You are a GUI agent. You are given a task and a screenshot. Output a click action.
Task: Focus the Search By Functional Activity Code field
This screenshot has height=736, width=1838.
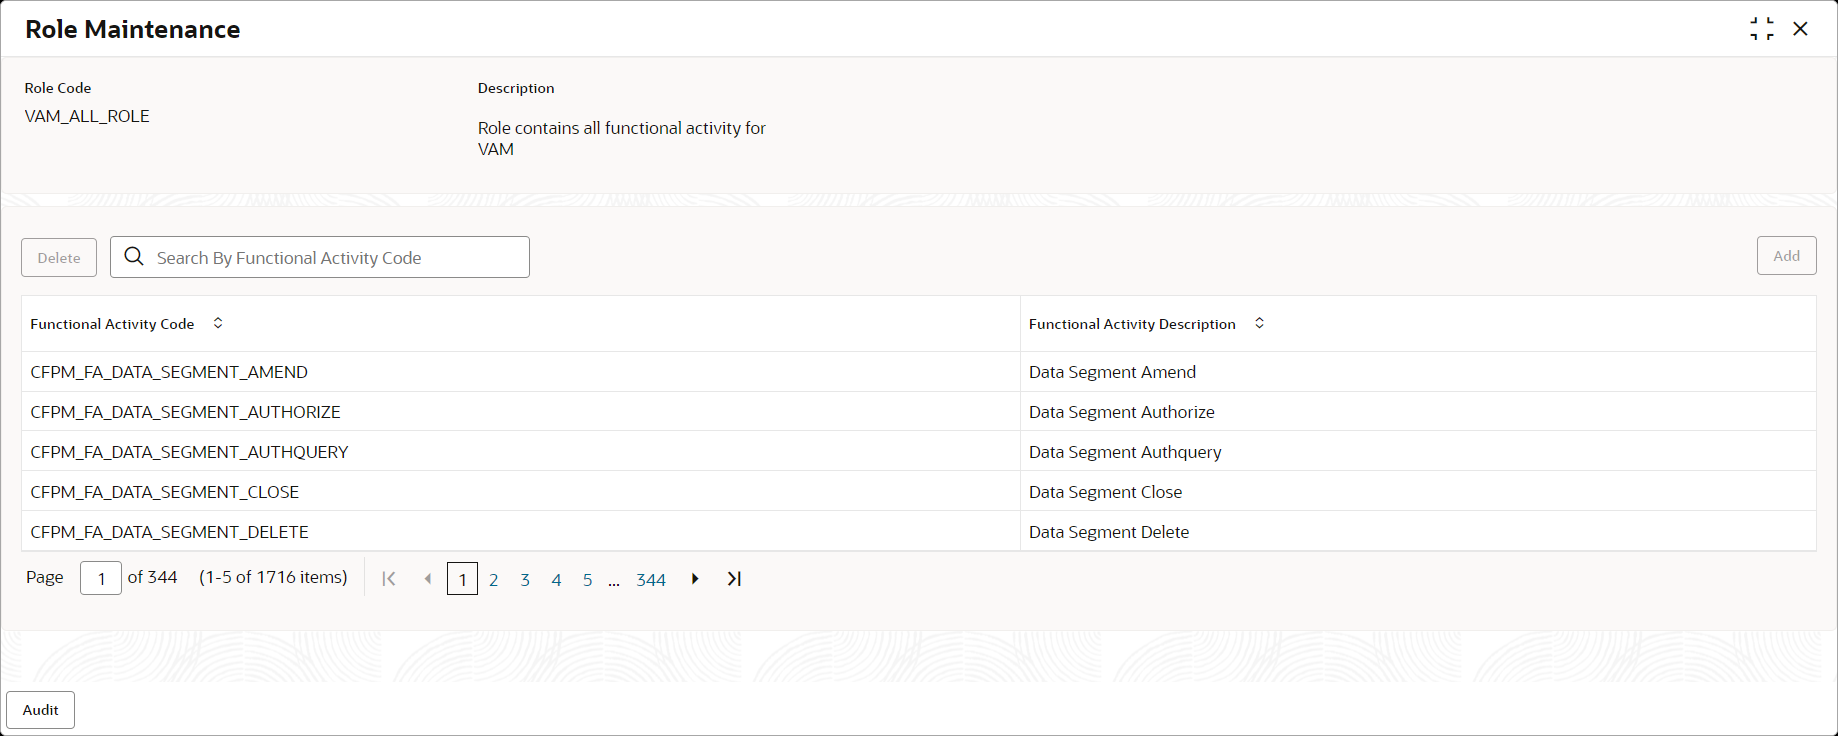320,257
